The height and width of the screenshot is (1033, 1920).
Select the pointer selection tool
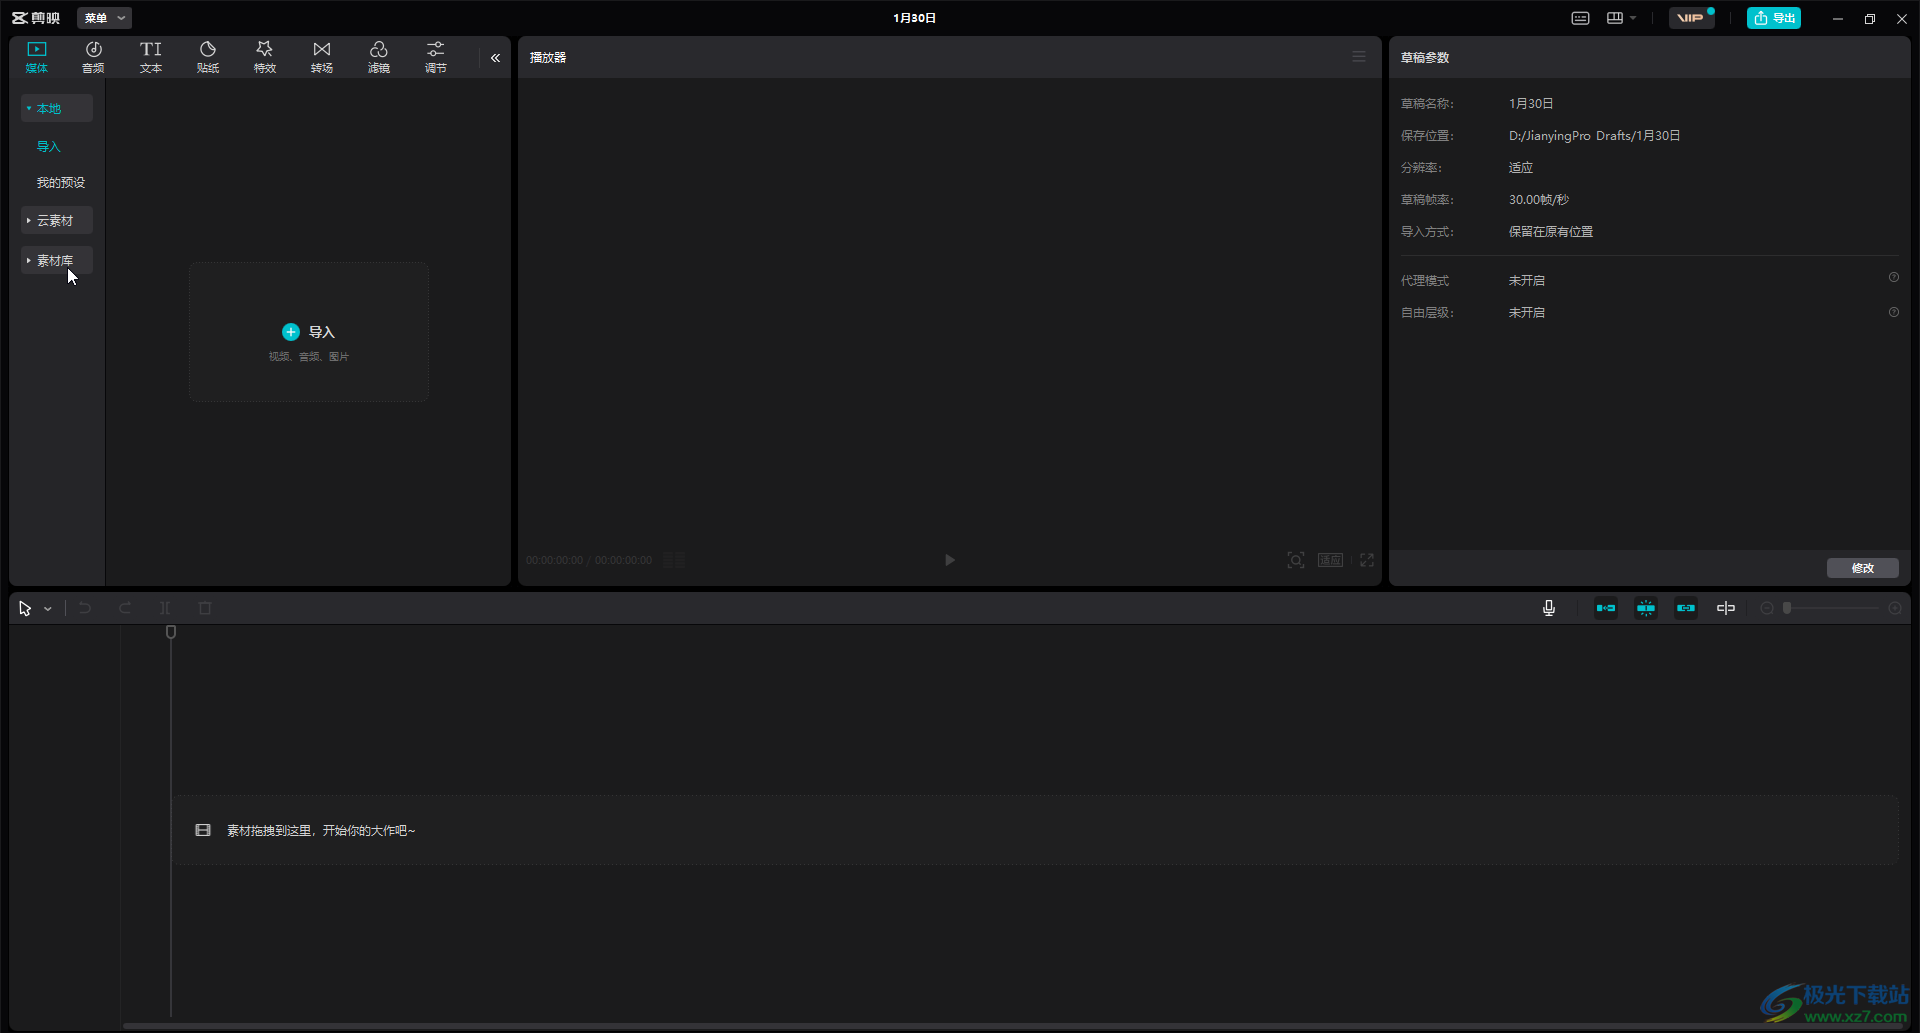[x=25, y=608]
